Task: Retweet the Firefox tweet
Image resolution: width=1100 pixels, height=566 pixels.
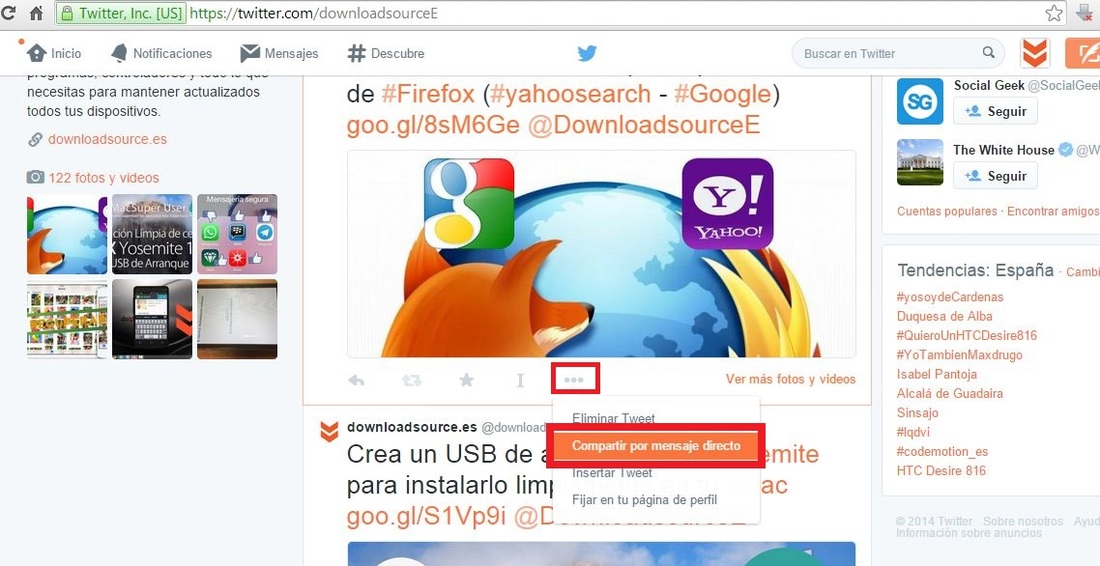Action: 411,380
